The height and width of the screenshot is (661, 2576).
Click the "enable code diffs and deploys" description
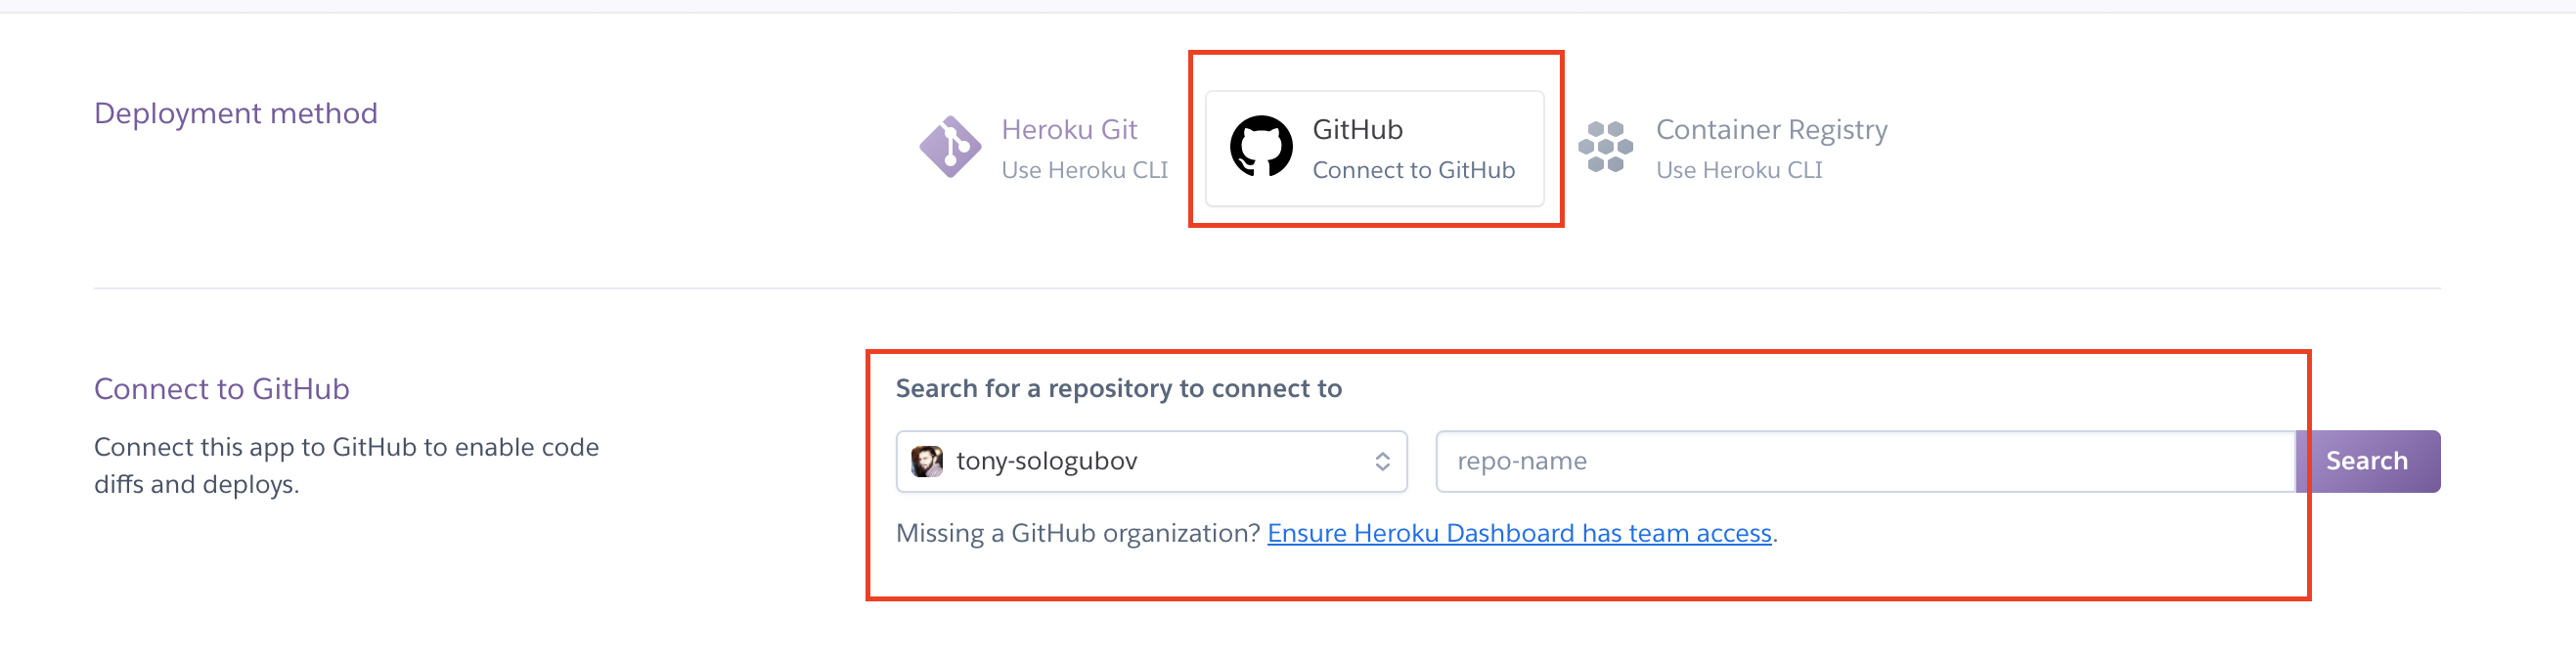346,466
